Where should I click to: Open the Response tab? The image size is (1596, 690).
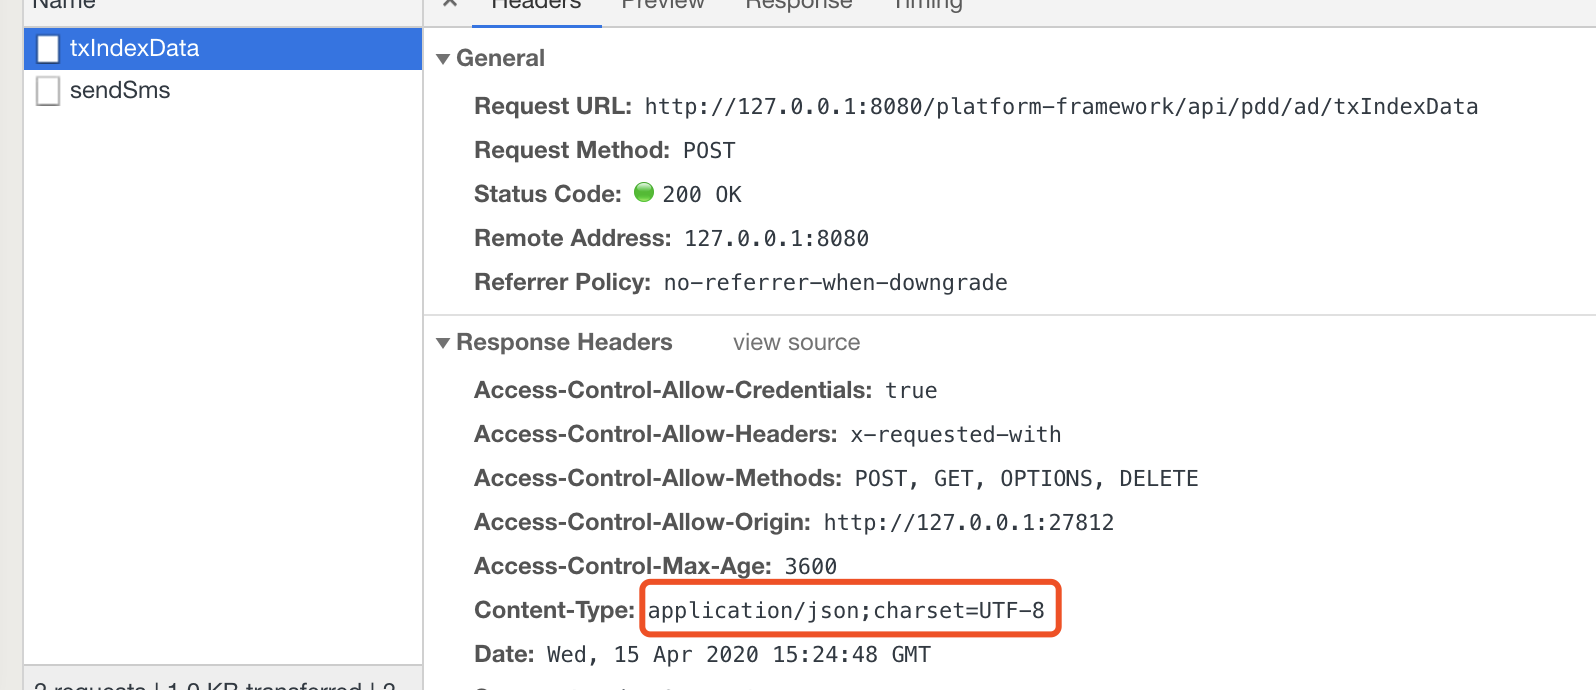[x=799, y=5]
